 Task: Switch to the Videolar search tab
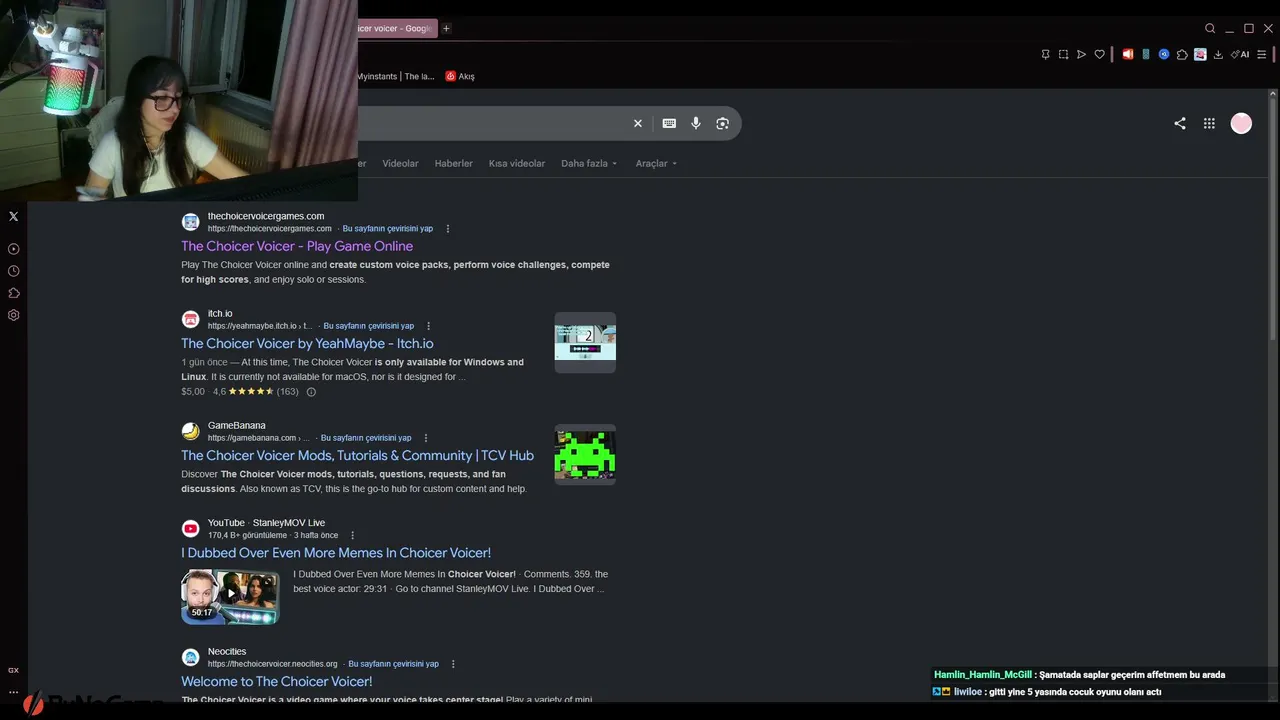pyautogui.click(x=400, y=163)
